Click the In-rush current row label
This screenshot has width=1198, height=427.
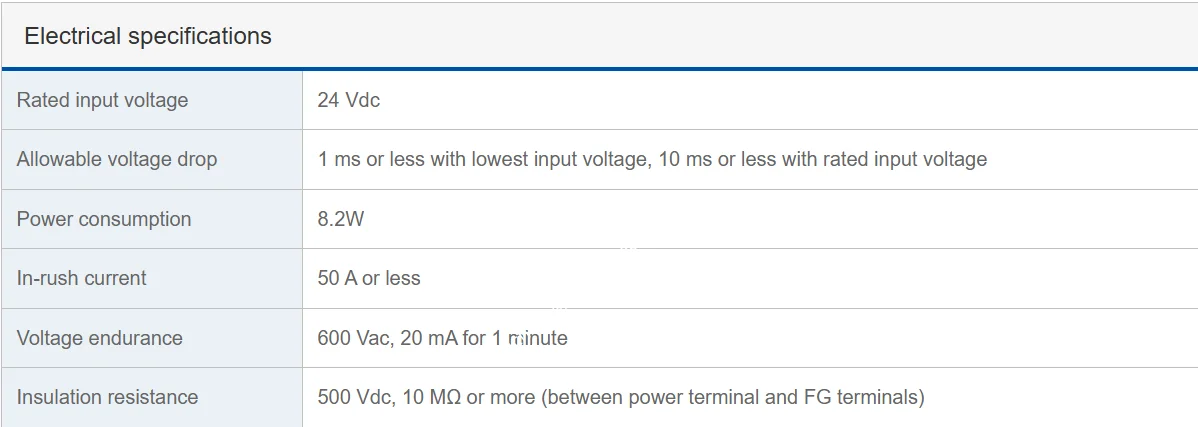(x=82, y=278)
